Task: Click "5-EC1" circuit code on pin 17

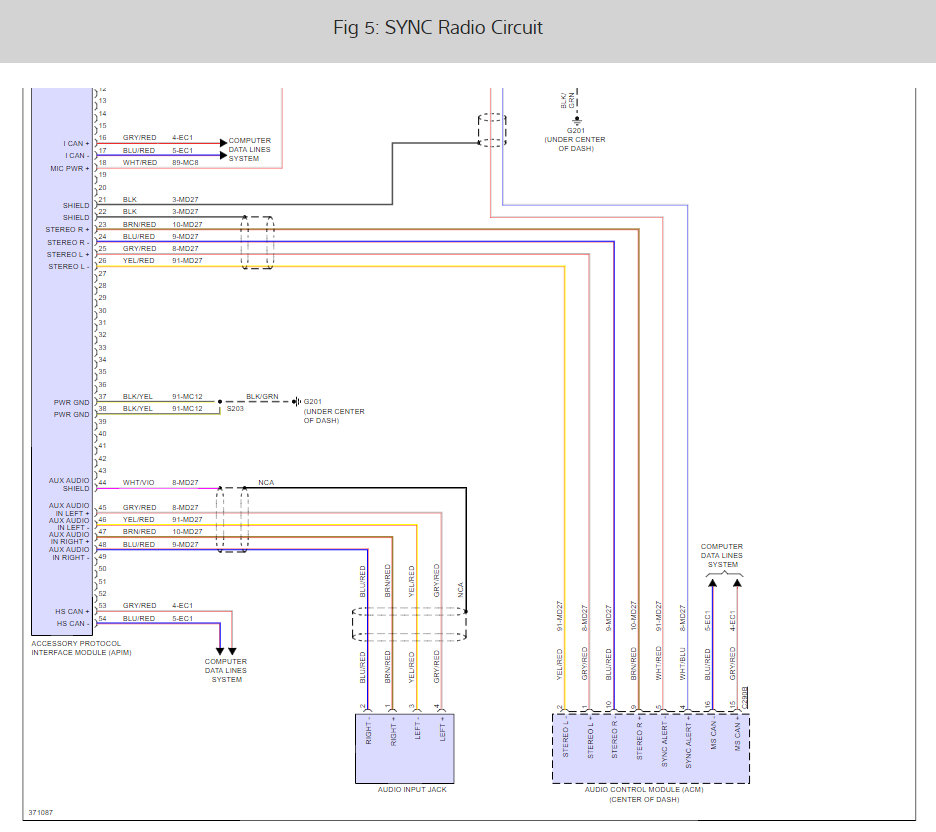Action: [x=182, y=150]
